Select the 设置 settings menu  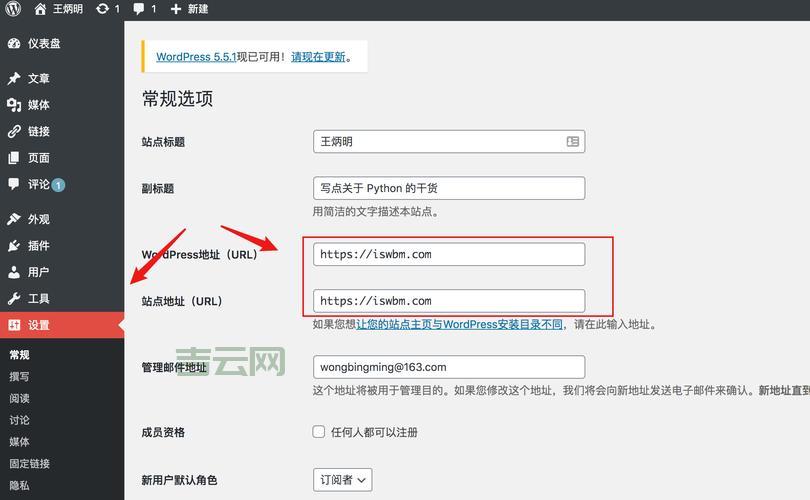tap(62, 325)
